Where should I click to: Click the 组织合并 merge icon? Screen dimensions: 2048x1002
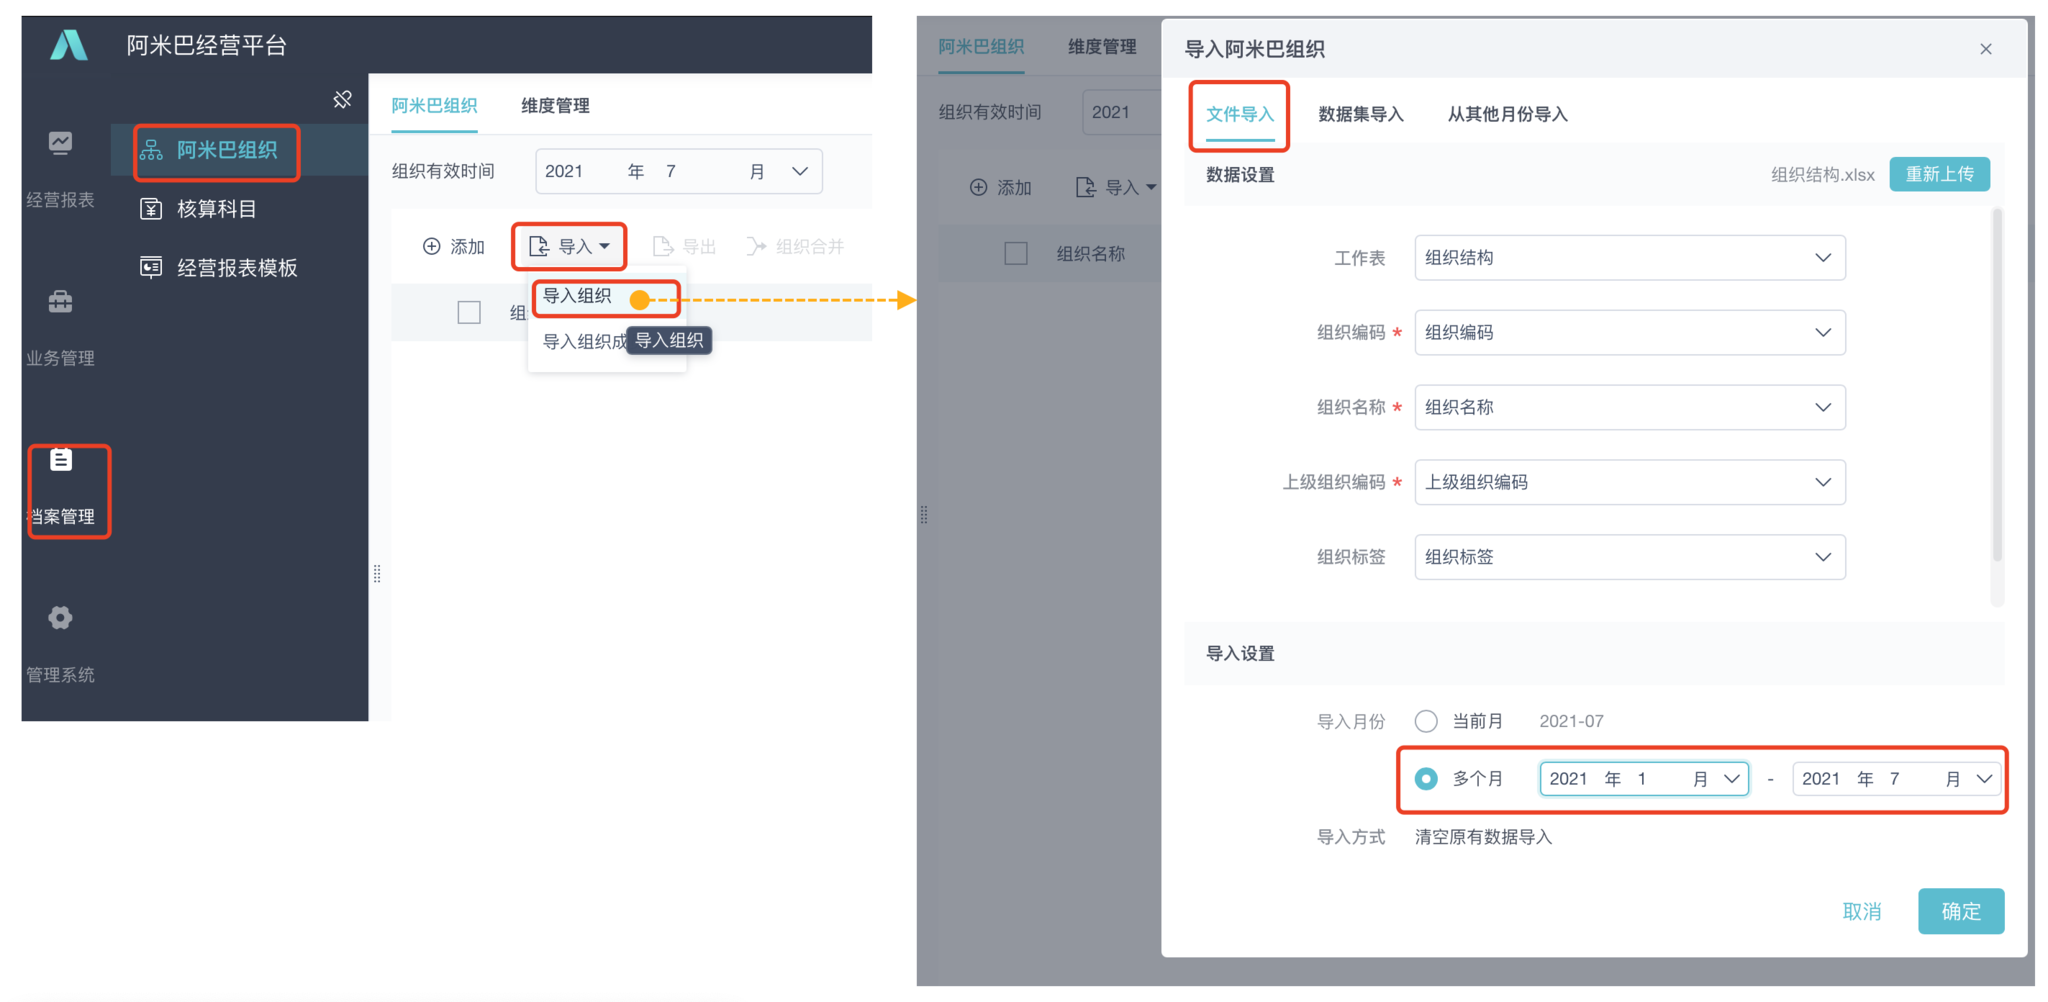756,246
